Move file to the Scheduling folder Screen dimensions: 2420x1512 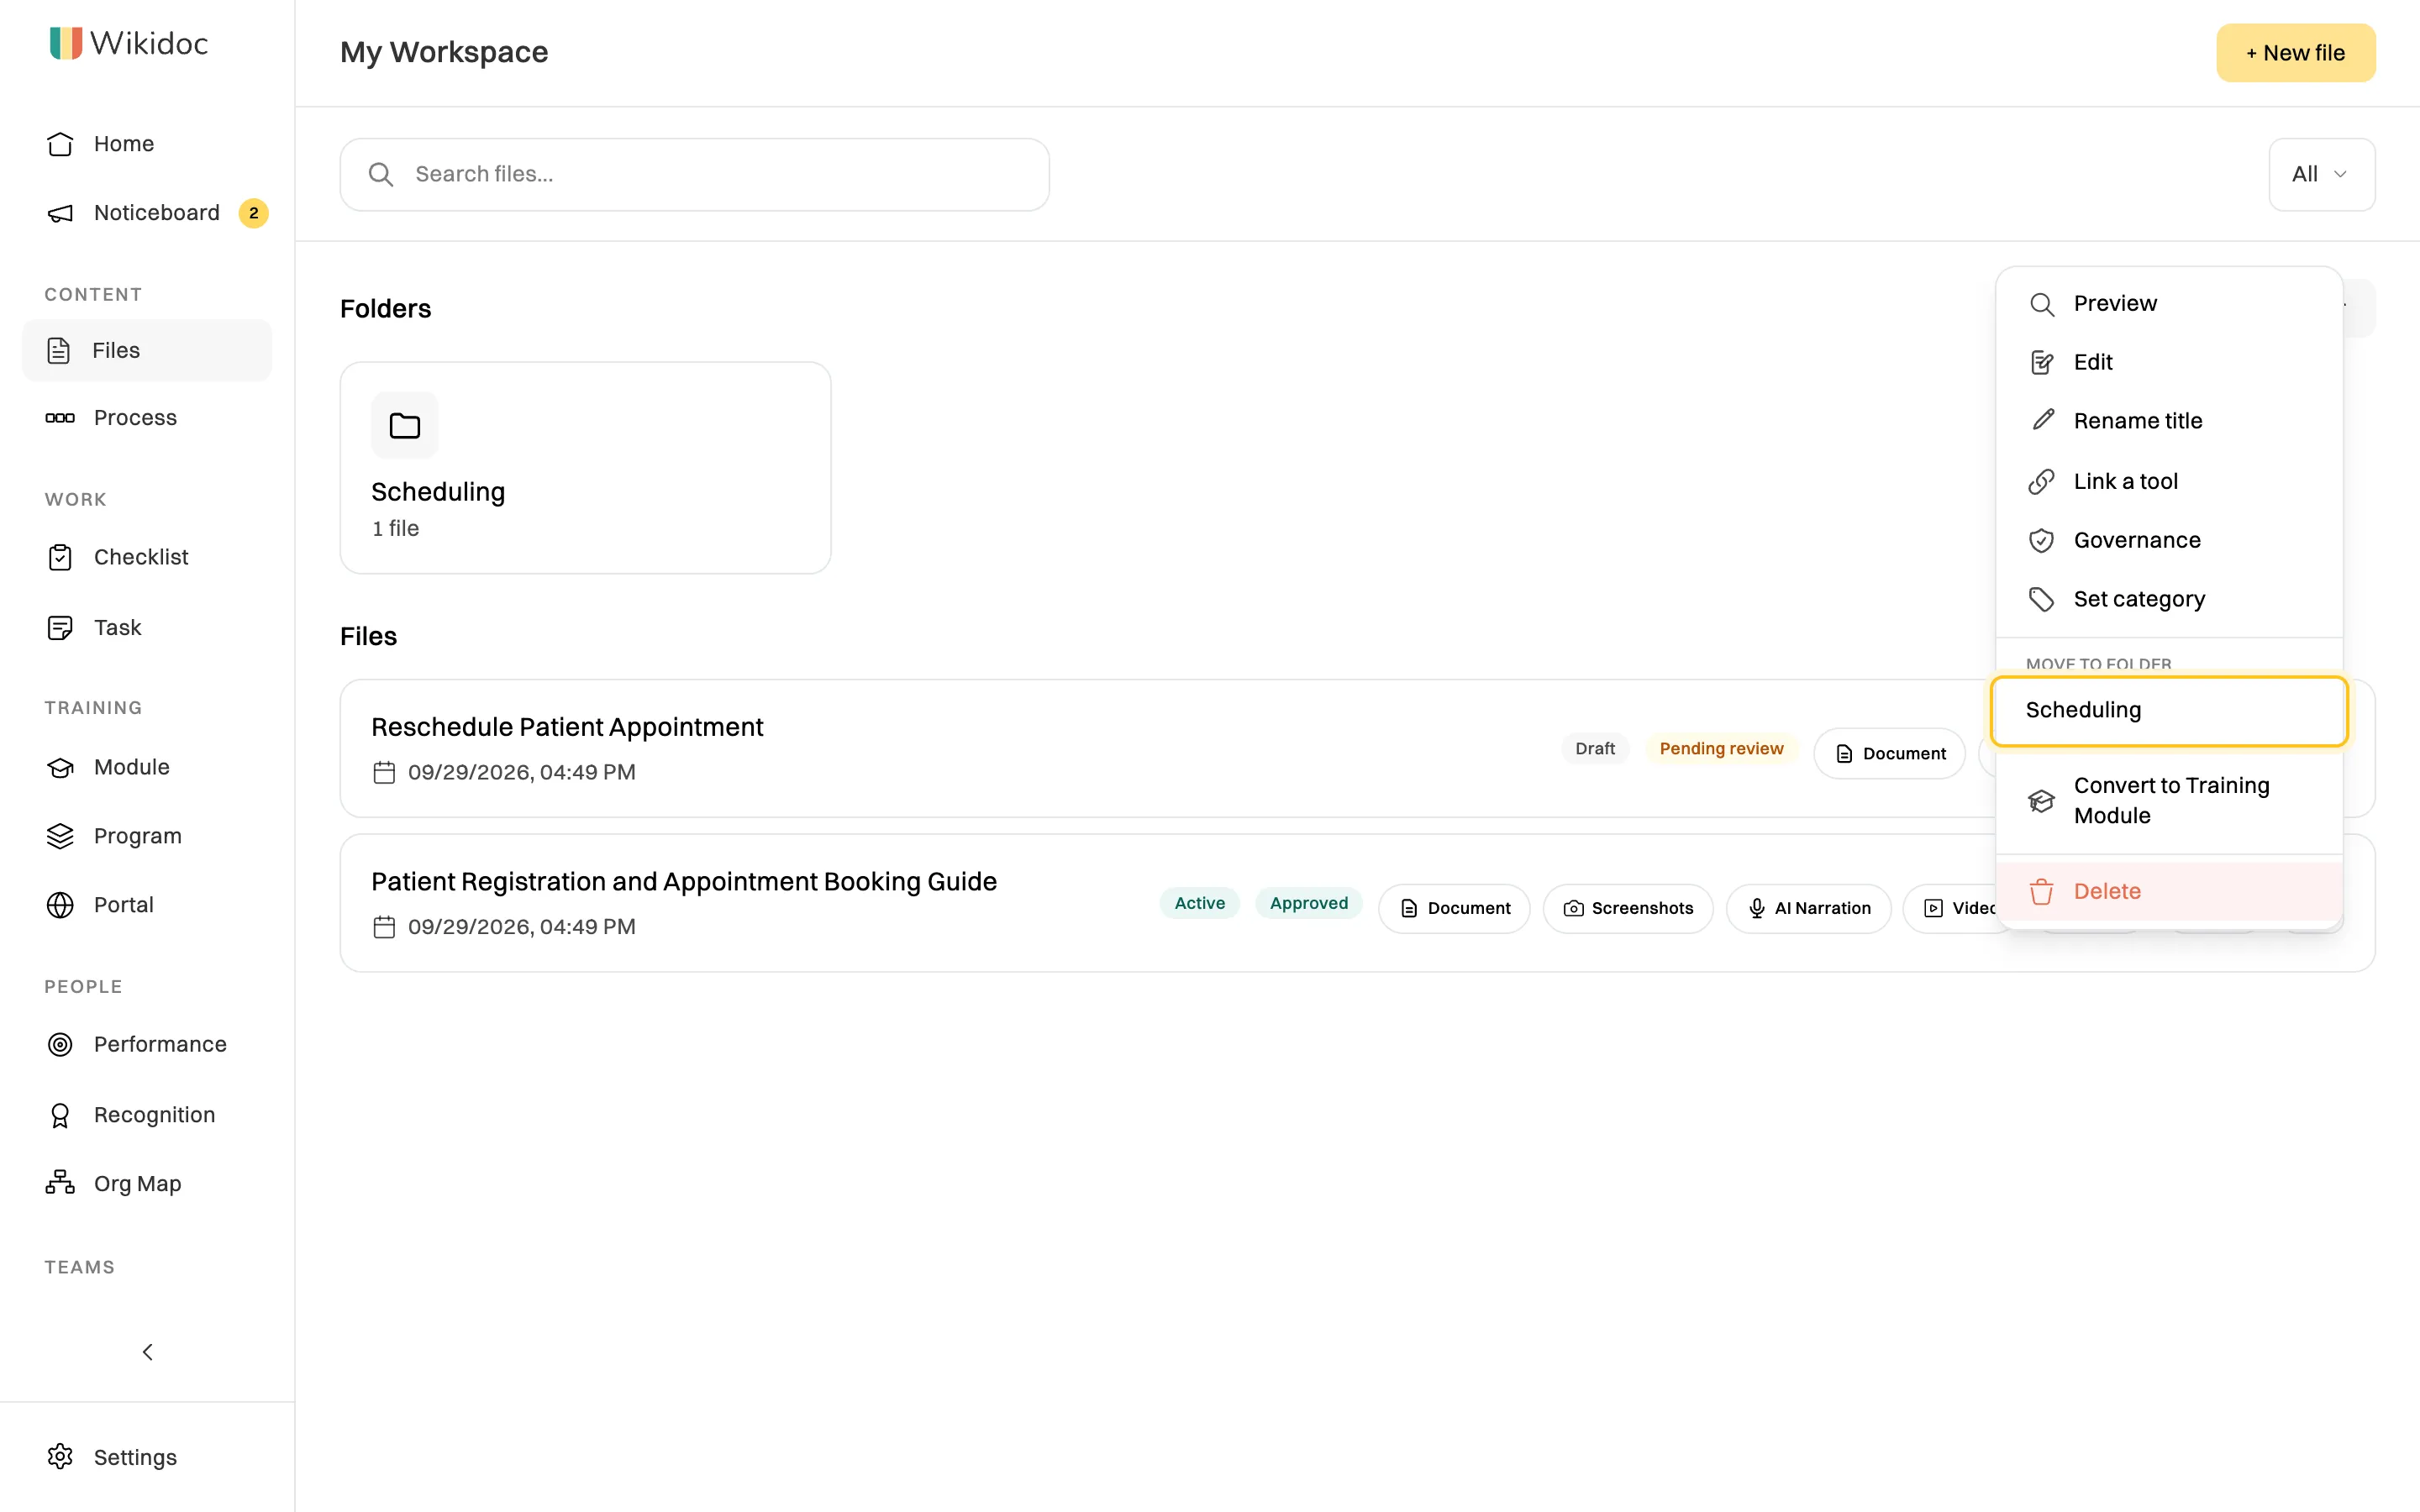tap(2169, 710)
